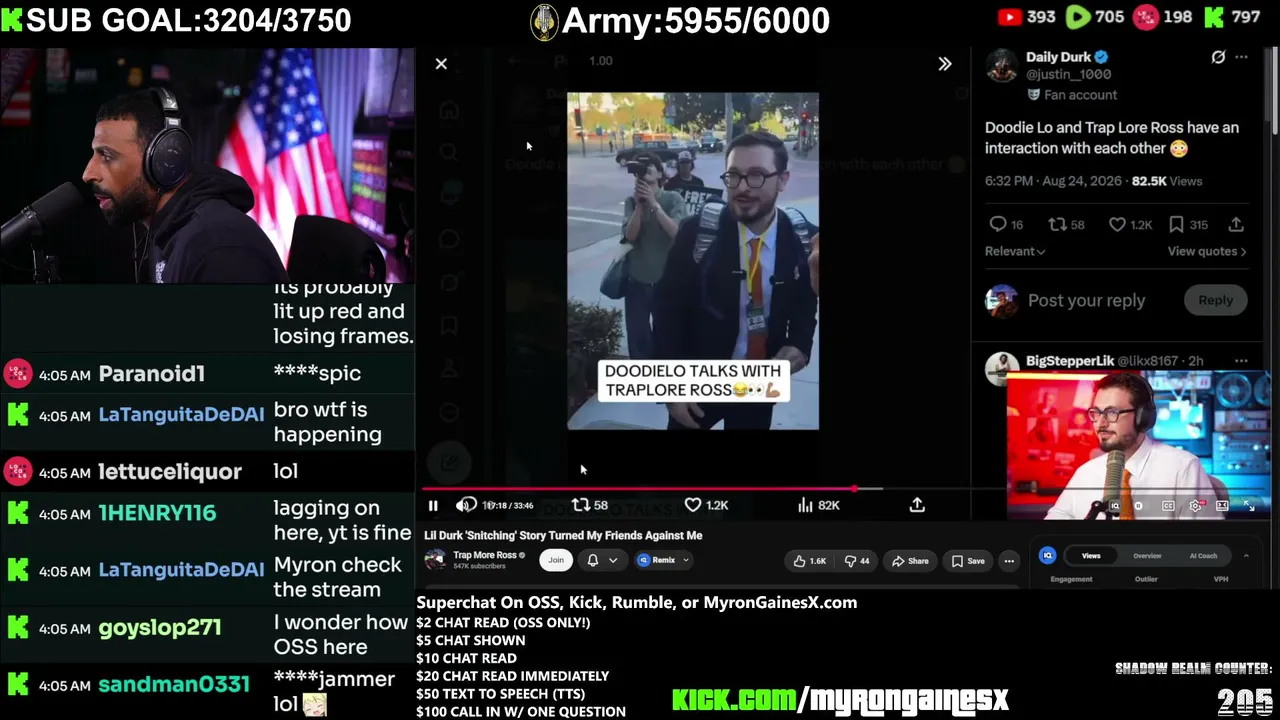Open the Trap More Ross channel name
Viewport: 1280px width, 720px height.
[x=485, y=555]
